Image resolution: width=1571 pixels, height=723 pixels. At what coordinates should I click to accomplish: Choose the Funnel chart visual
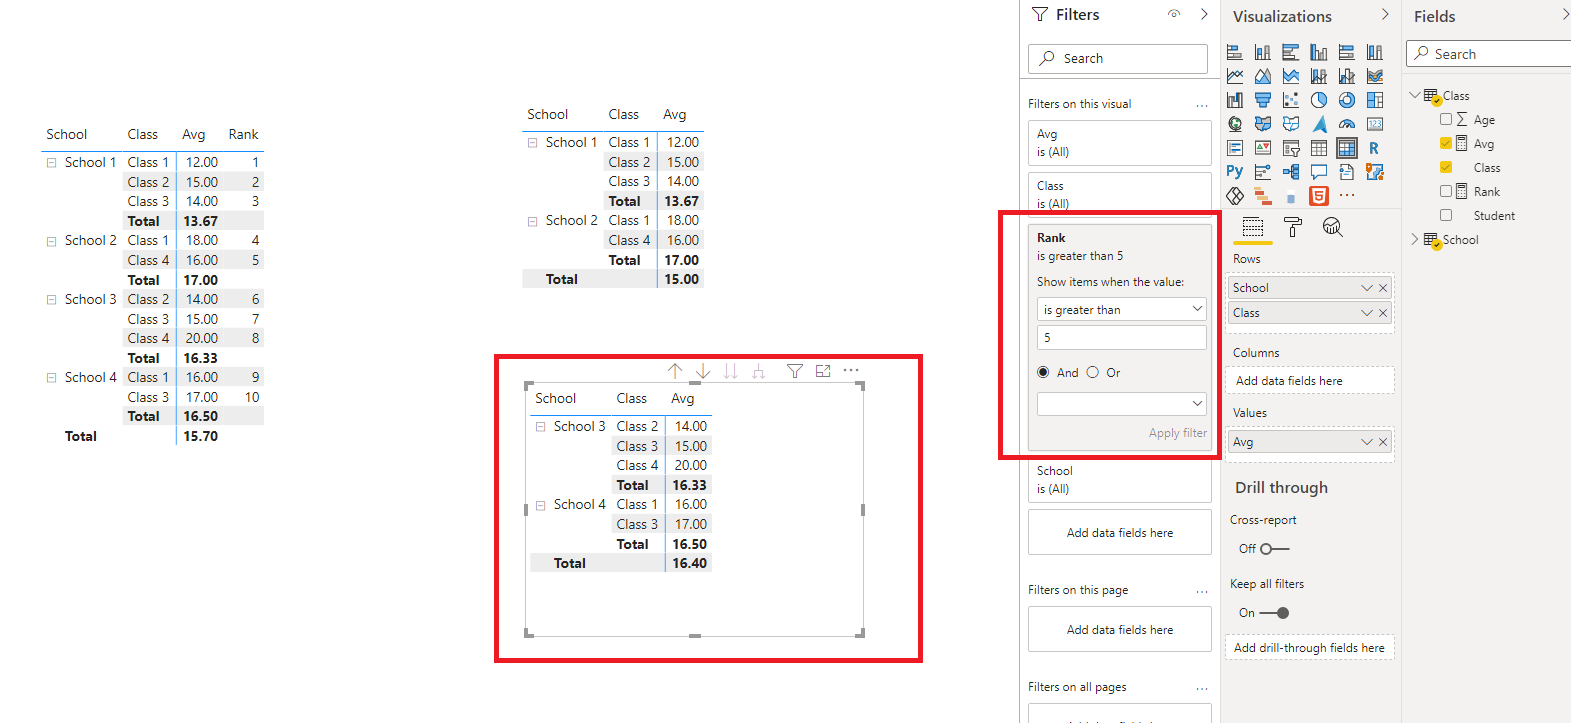tap(1263, 100)
